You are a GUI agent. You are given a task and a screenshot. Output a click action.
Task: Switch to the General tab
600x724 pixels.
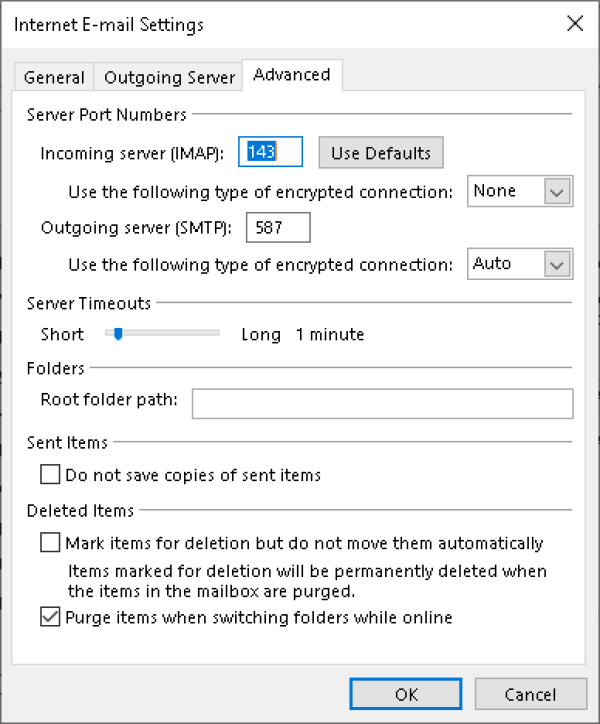(x=54, y=77)
